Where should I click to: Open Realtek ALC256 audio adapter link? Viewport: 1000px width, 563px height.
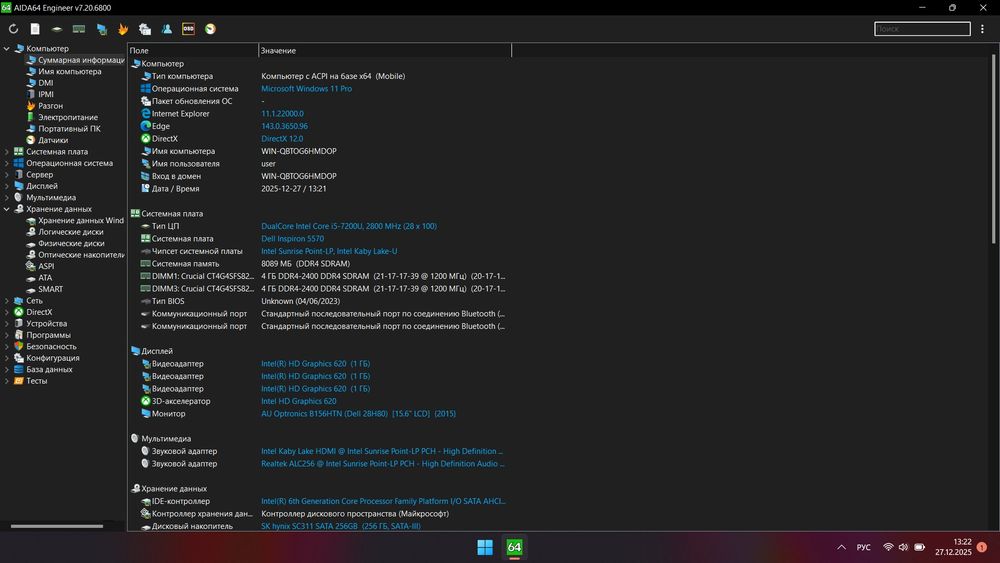pos(383,464)
